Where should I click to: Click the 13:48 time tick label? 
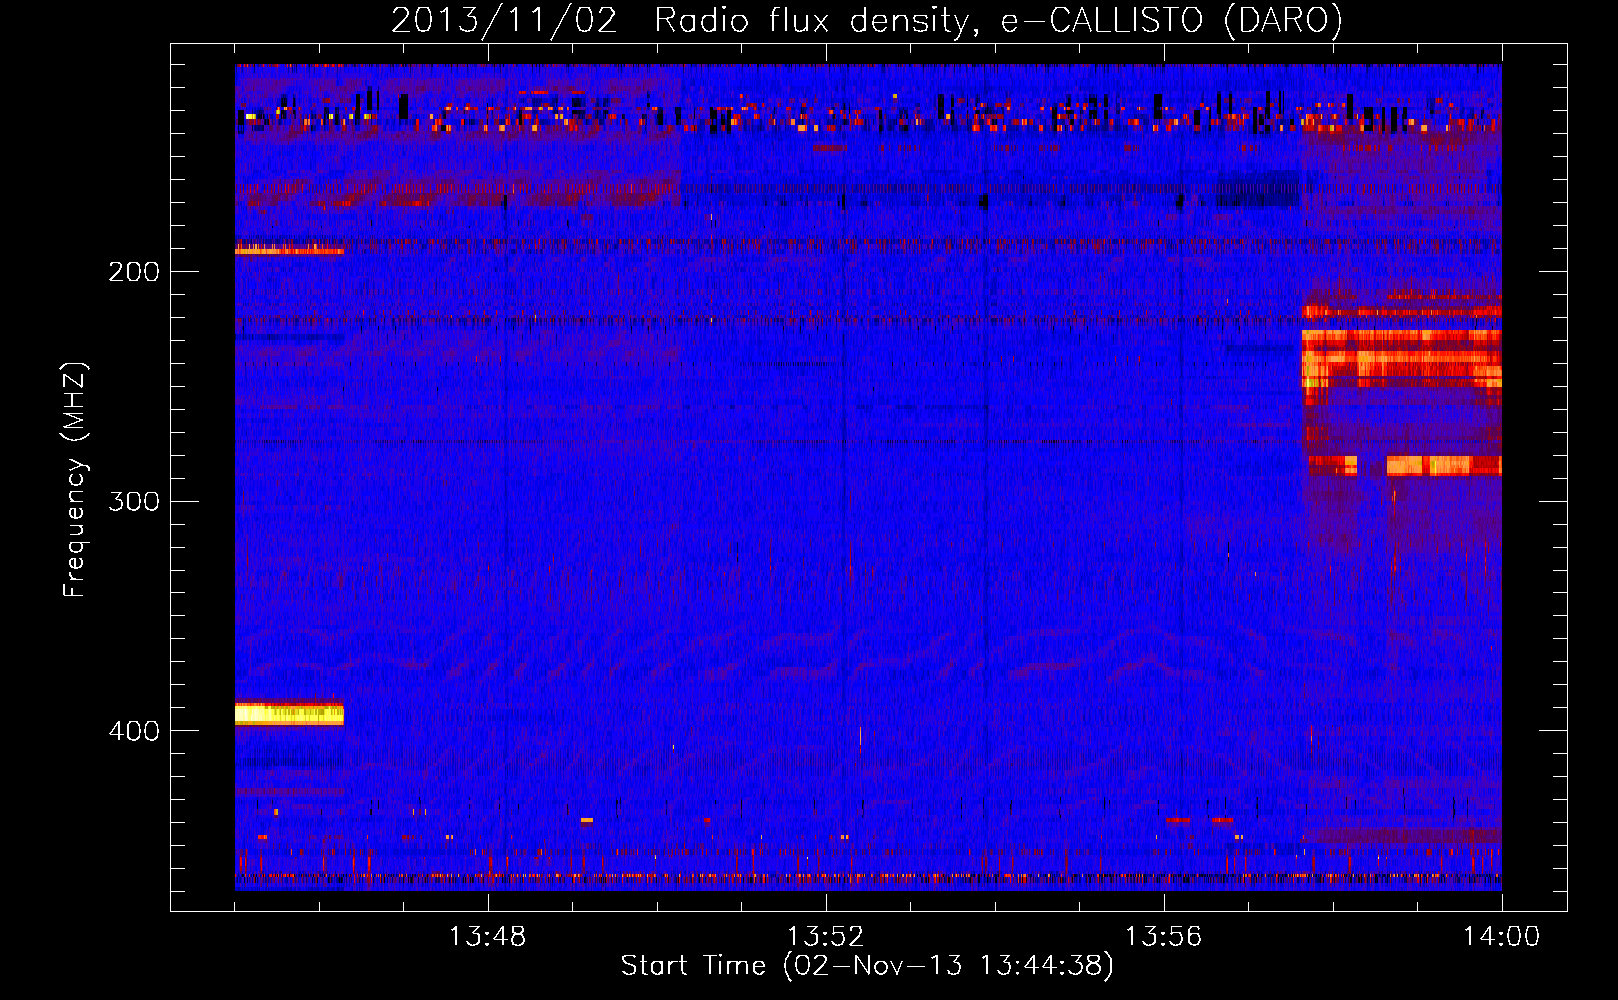(487, 937)
